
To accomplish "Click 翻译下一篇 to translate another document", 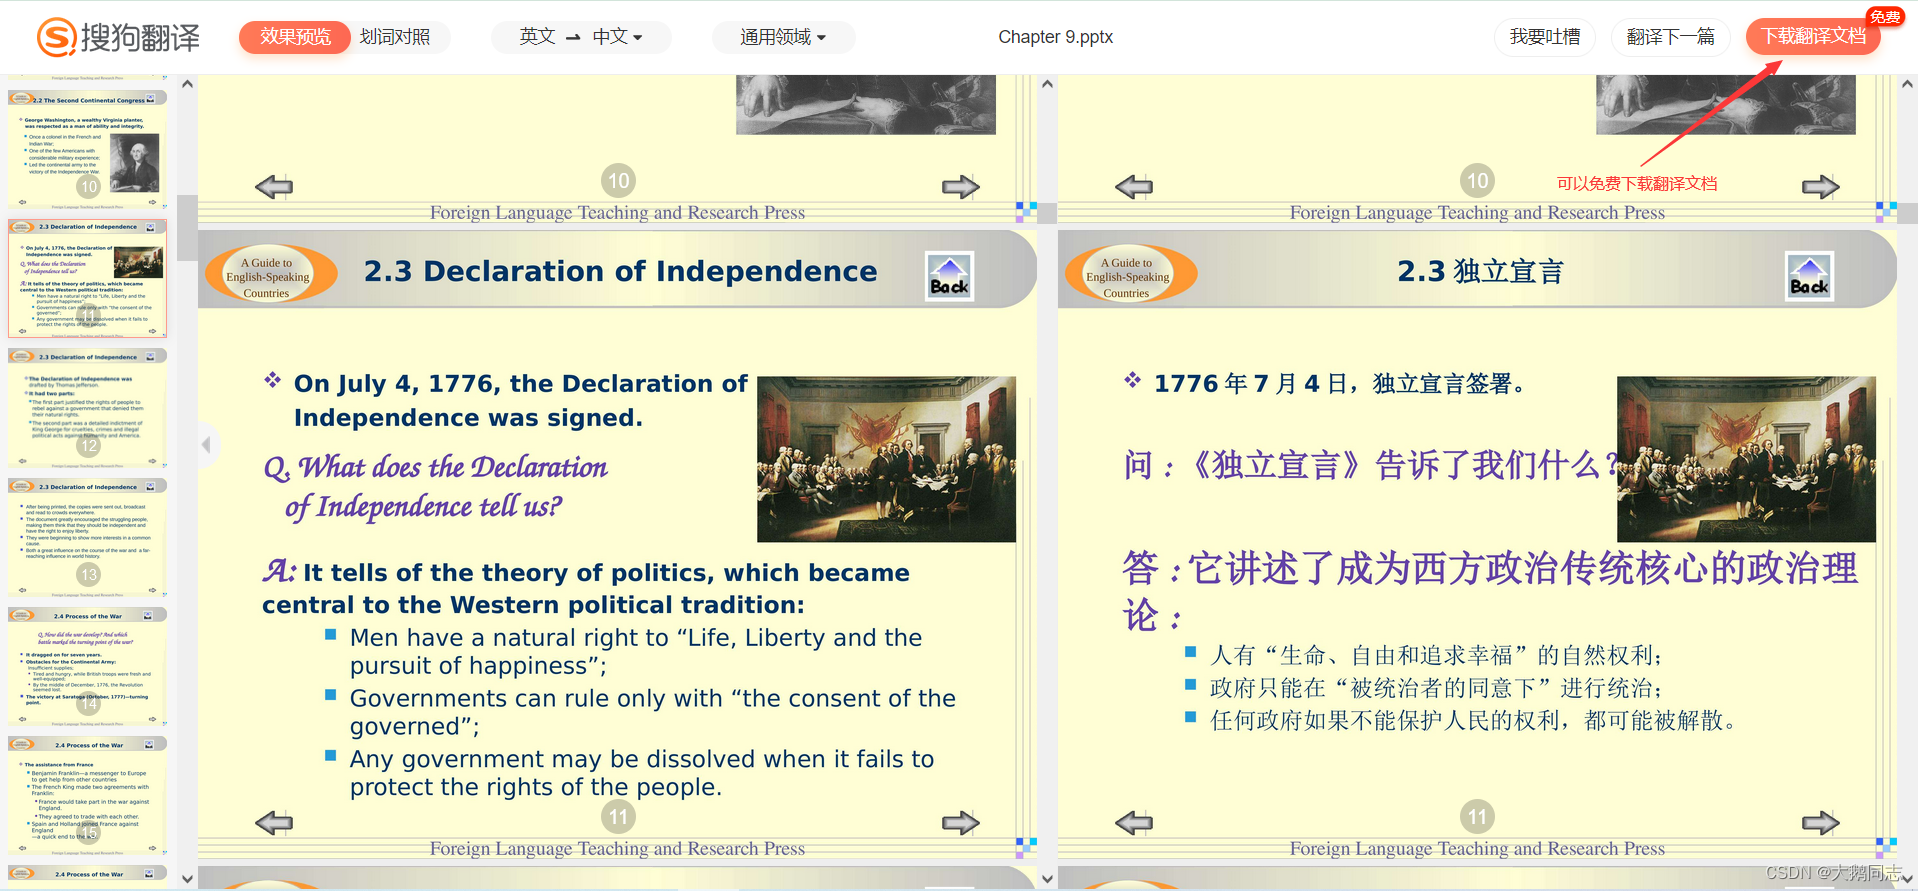I will coord(1670,37).
